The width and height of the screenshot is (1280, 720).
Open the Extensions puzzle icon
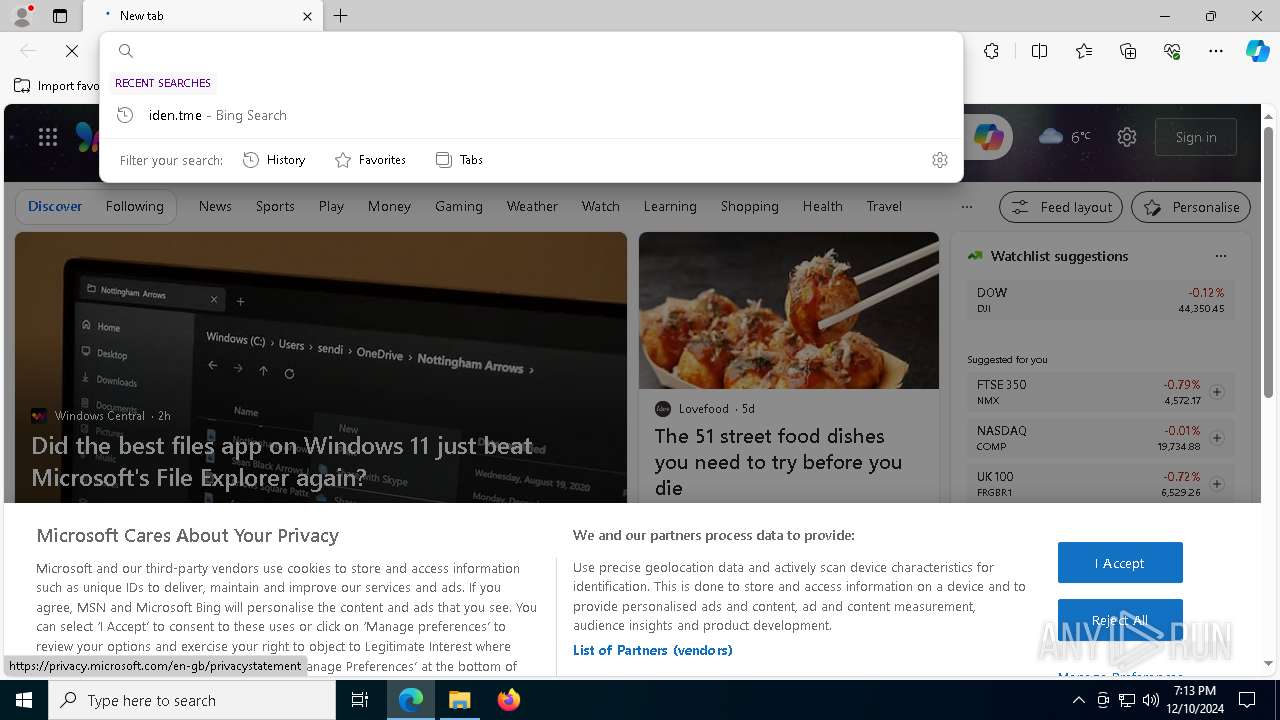coord(991,51)
